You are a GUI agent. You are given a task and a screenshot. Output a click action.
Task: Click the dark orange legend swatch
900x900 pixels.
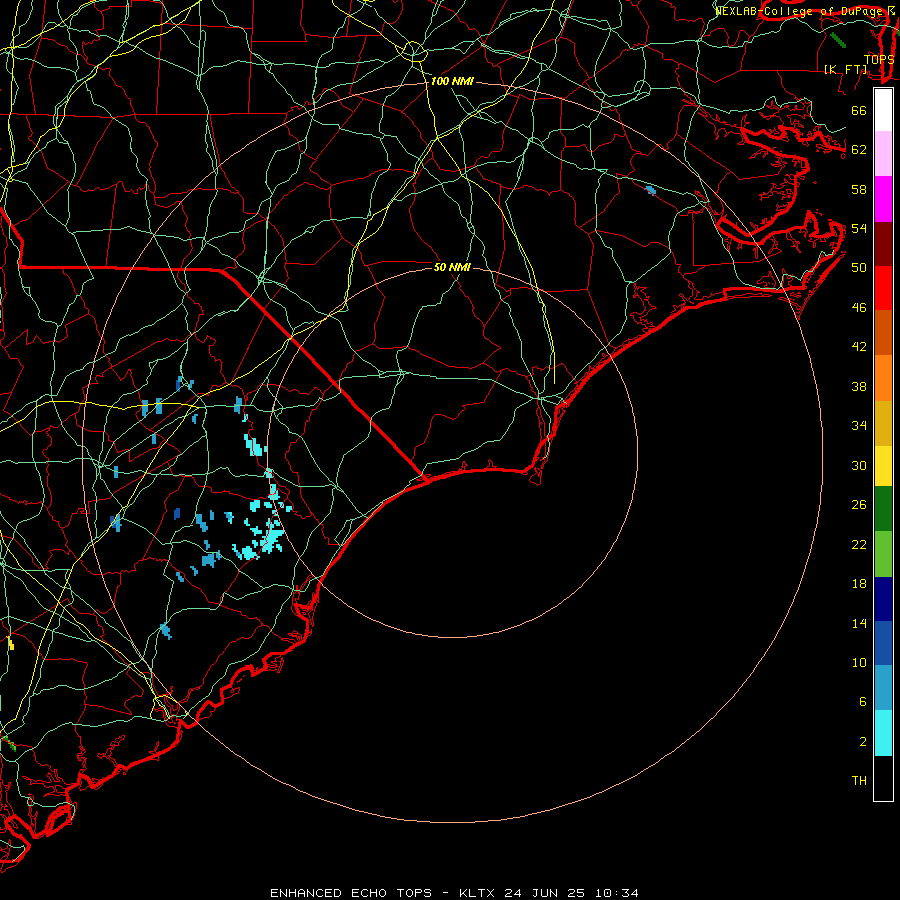tap(883, 332)
